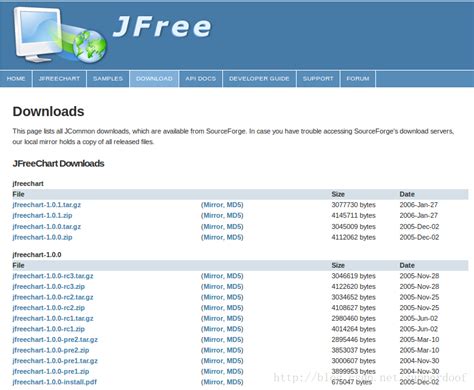Viewport: 474px width, 390px height.
Task: Open the Mirror link for jfreechart-1.0.0-install.pdf
Action: [x=213, y=382]
